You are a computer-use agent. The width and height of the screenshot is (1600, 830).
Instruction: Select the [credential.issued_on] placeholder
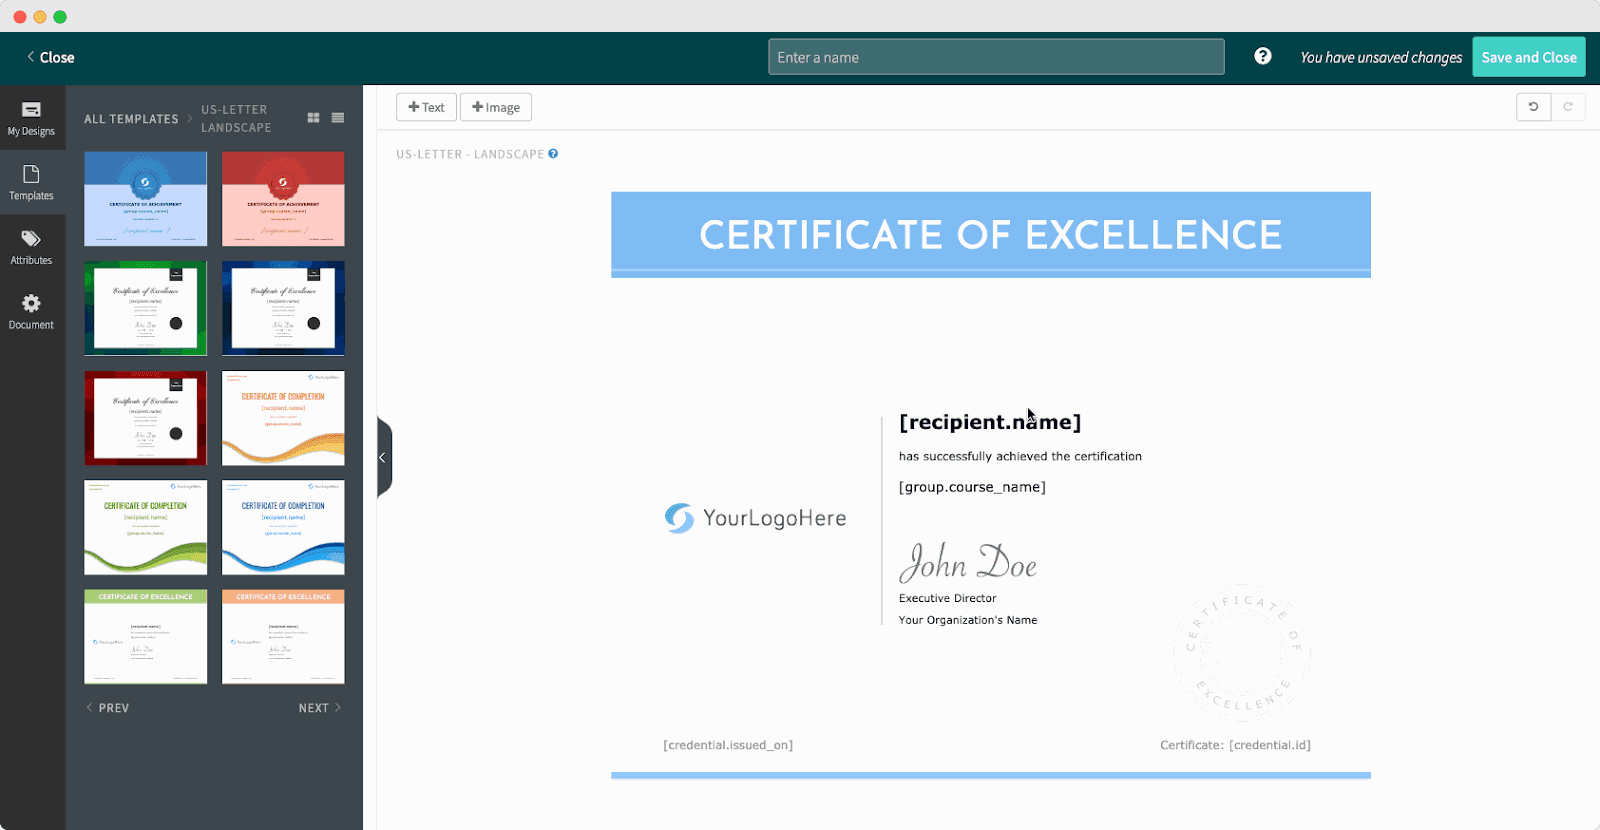click(728, 745)
